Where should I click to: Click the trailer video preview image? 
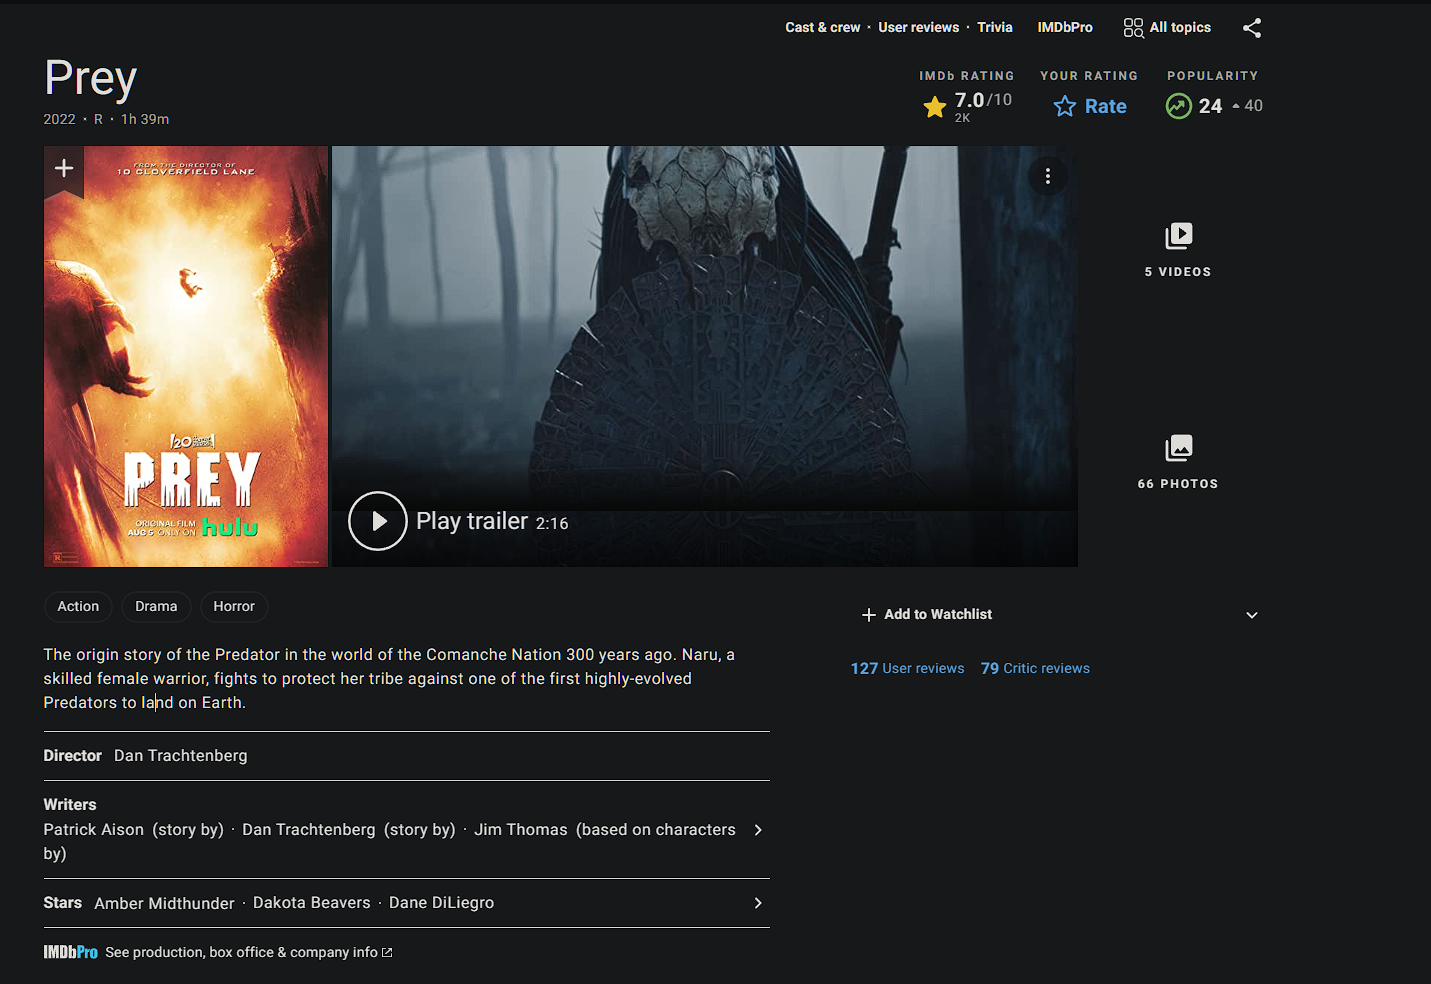(705, 357)
